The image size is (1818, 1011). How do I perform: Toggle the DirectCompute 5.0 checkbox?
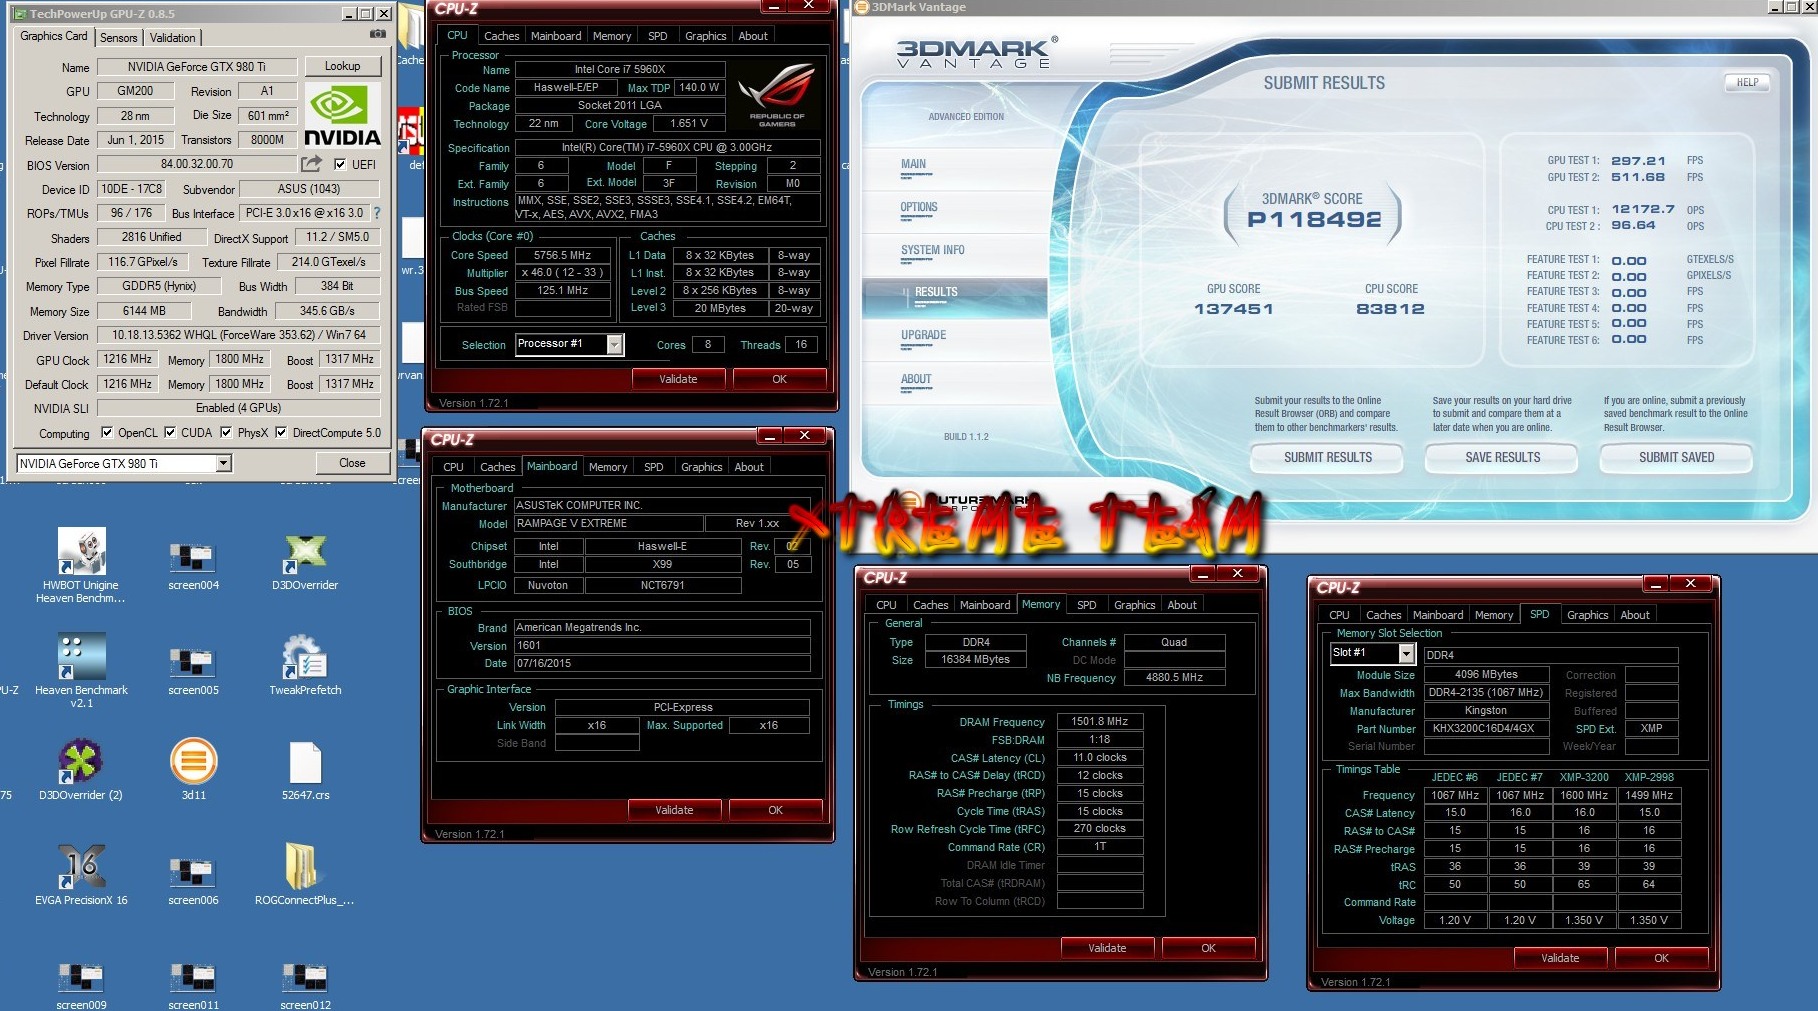pyautogui.click(x=281, y=432)
